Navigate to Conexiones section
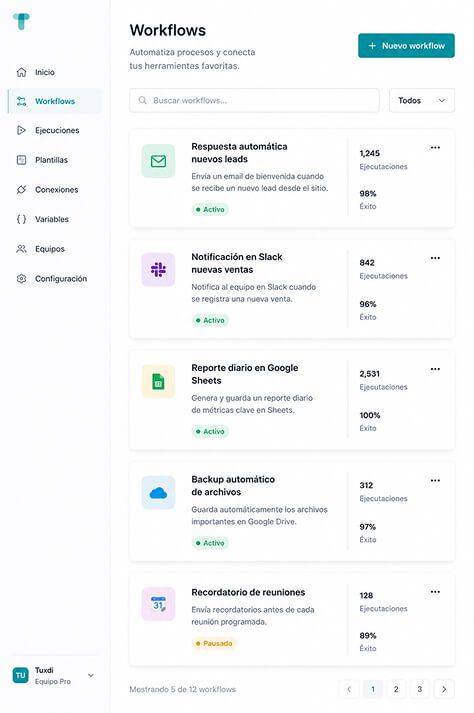The image size is (474, 713). pyautogui.click(x=55, y=190)
